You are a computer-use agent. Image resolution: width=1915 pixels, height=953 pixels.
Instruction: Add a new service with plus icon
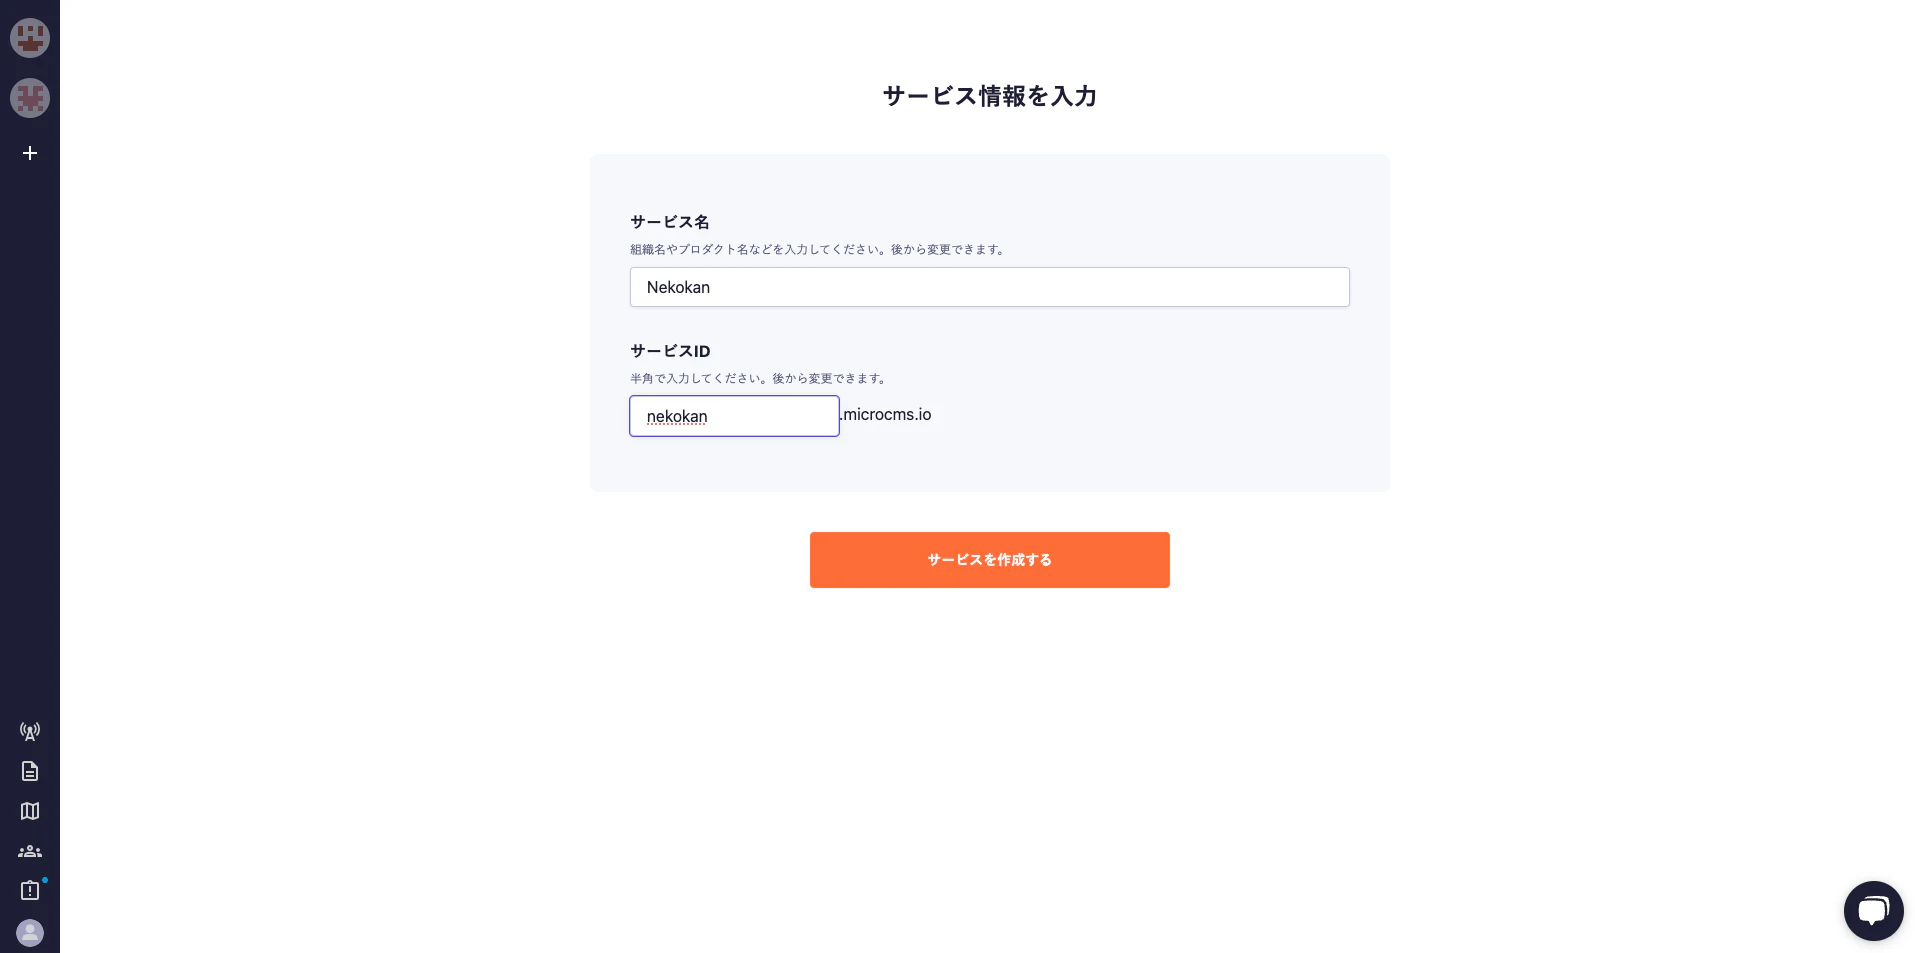30,153
